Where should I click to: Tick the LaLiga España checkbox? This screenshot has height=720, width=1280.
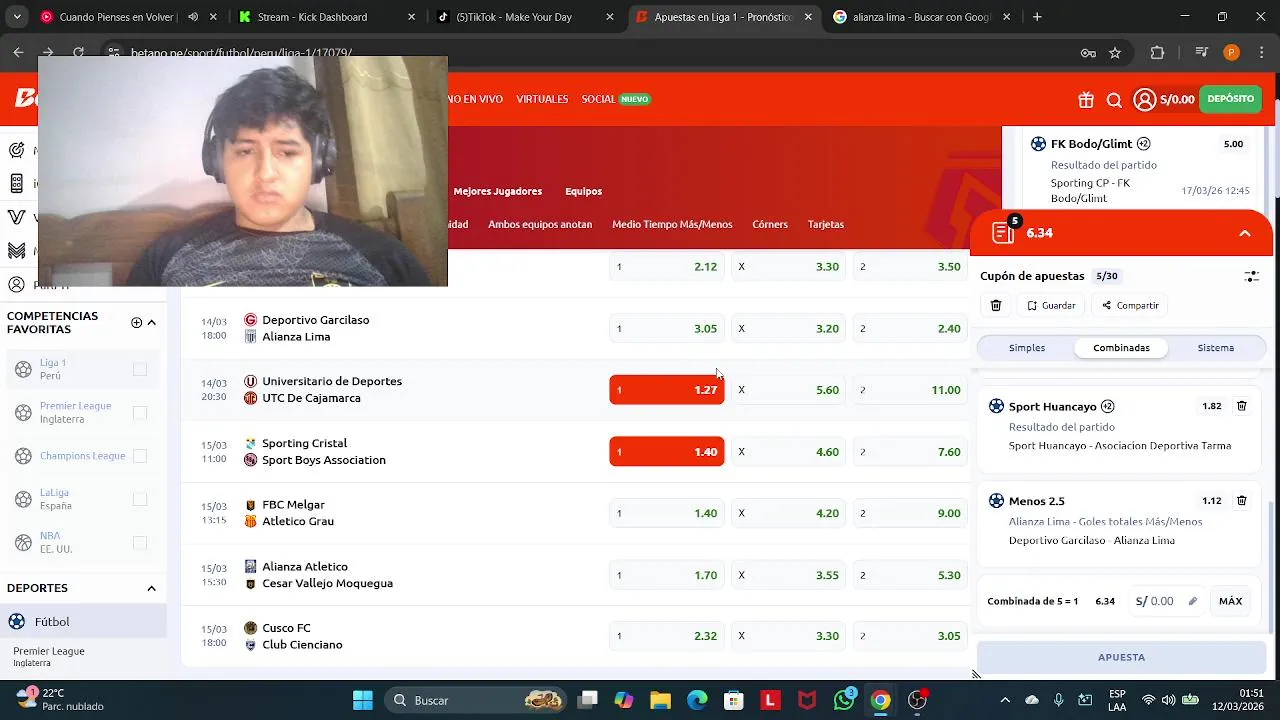(140, 499)
